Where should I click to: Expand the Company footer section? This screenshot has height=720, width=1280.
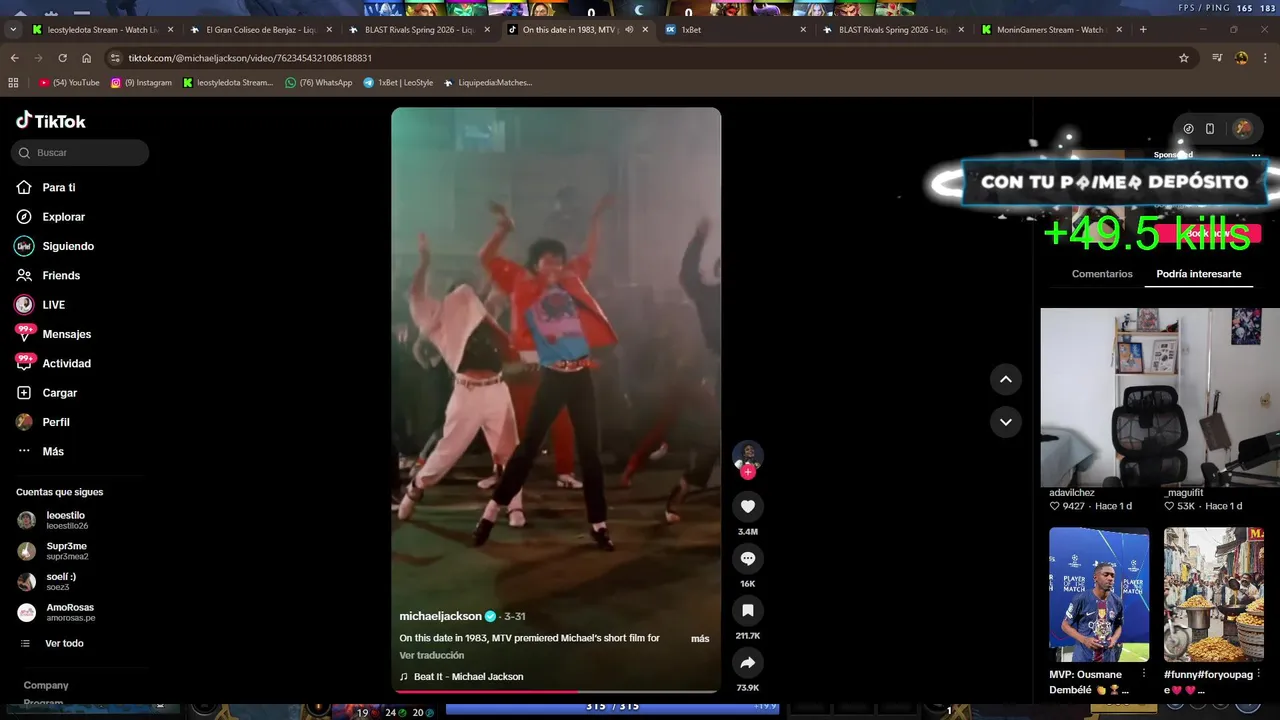[46, 685]
